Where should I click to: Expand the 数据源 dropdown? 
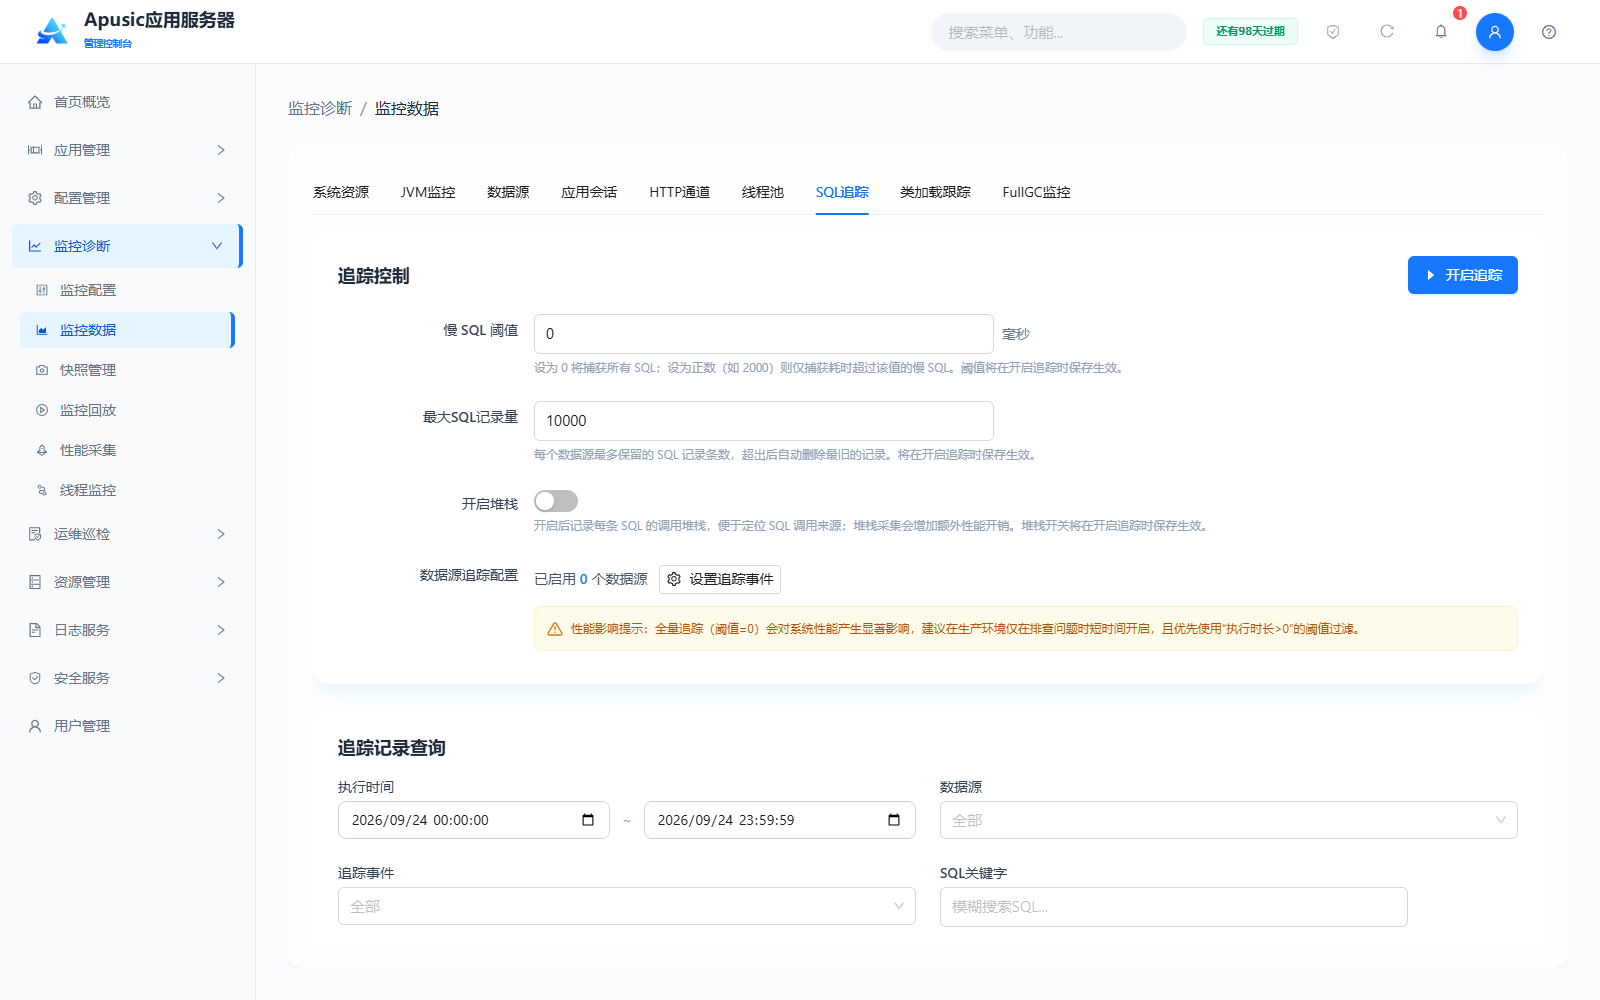tap(1228, 820)
